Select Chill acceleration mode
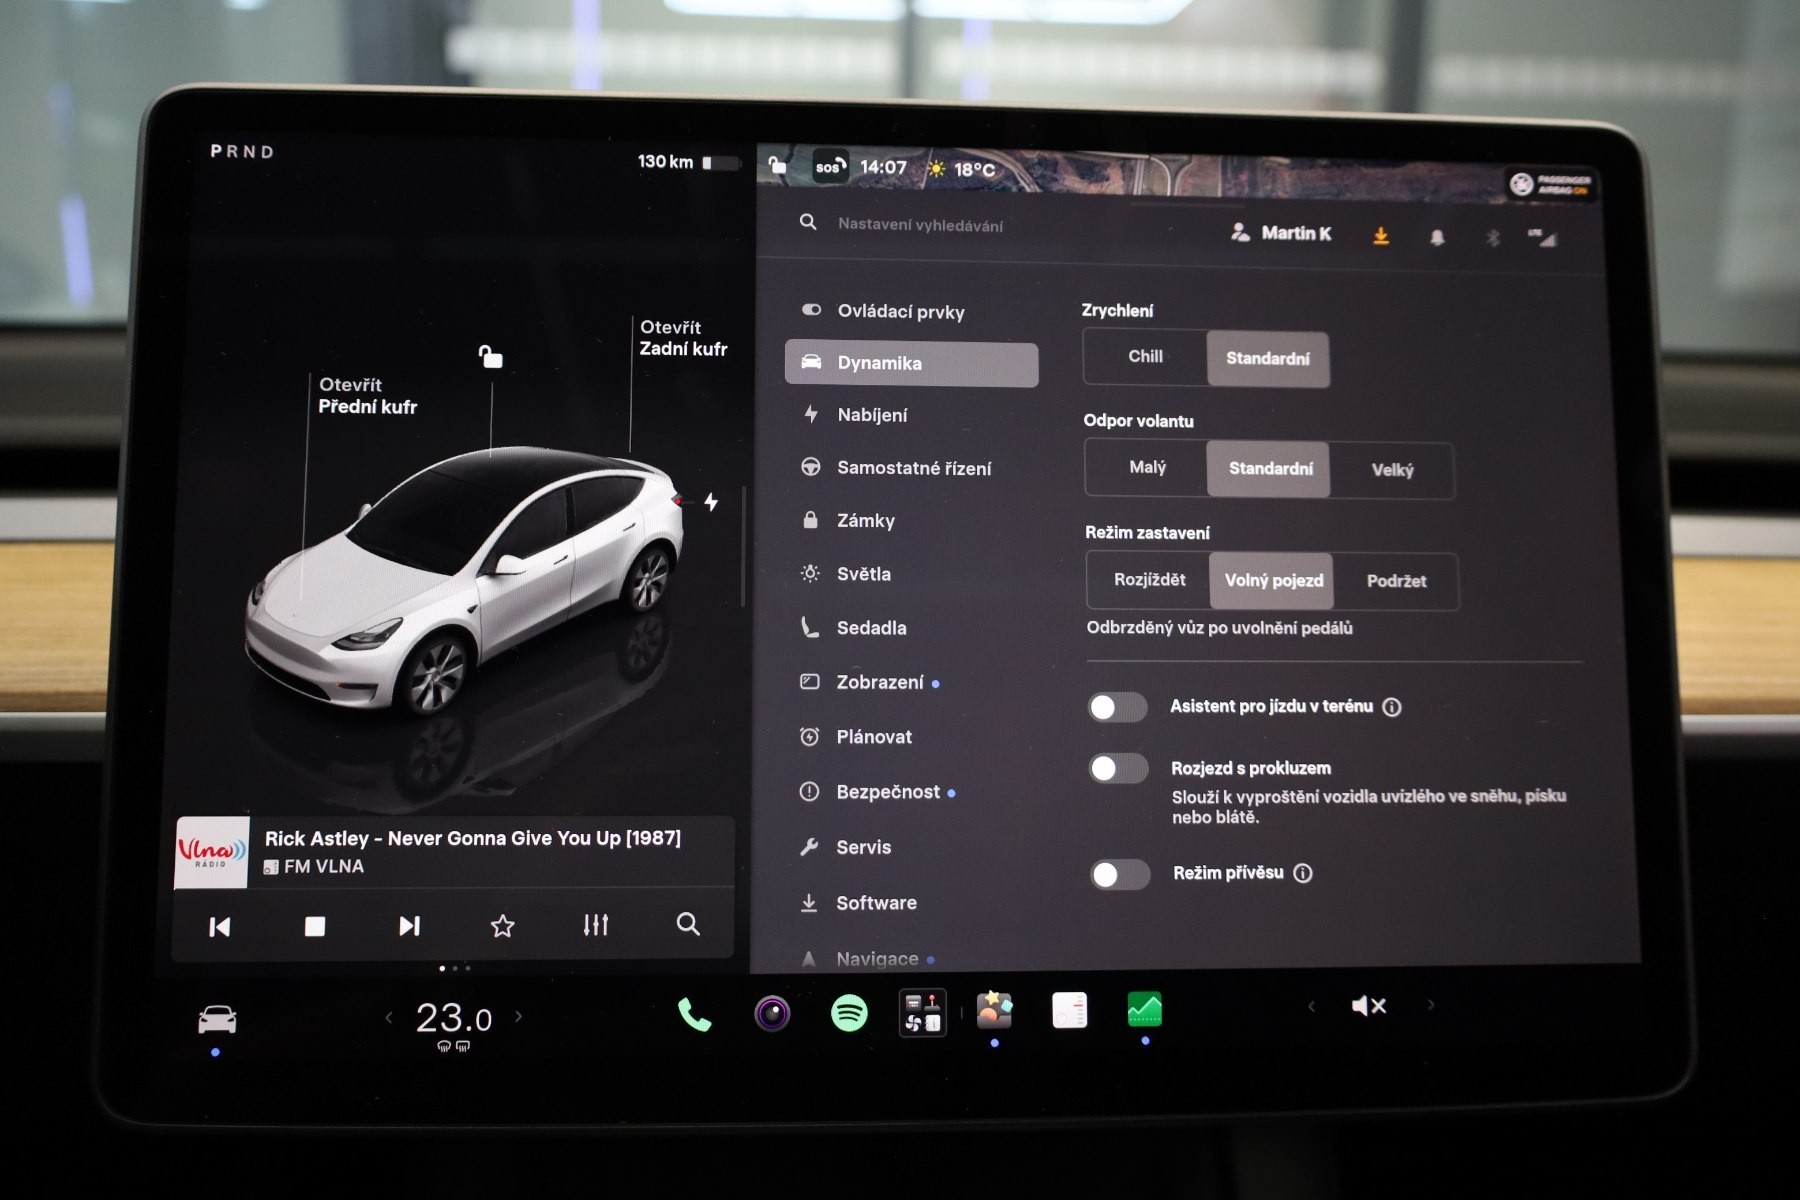The height and width of the screenshot is (1200, 1800). (x=1145, y=357)
